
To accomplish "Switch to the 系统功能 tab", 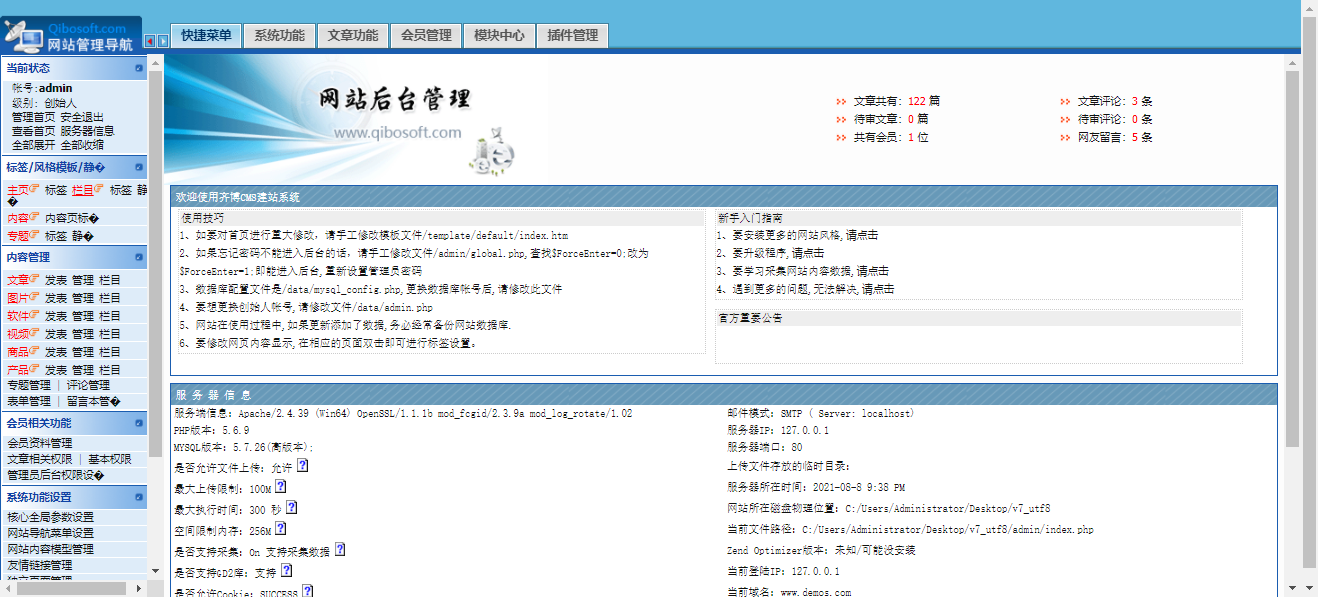I will [x=279, y=35].
